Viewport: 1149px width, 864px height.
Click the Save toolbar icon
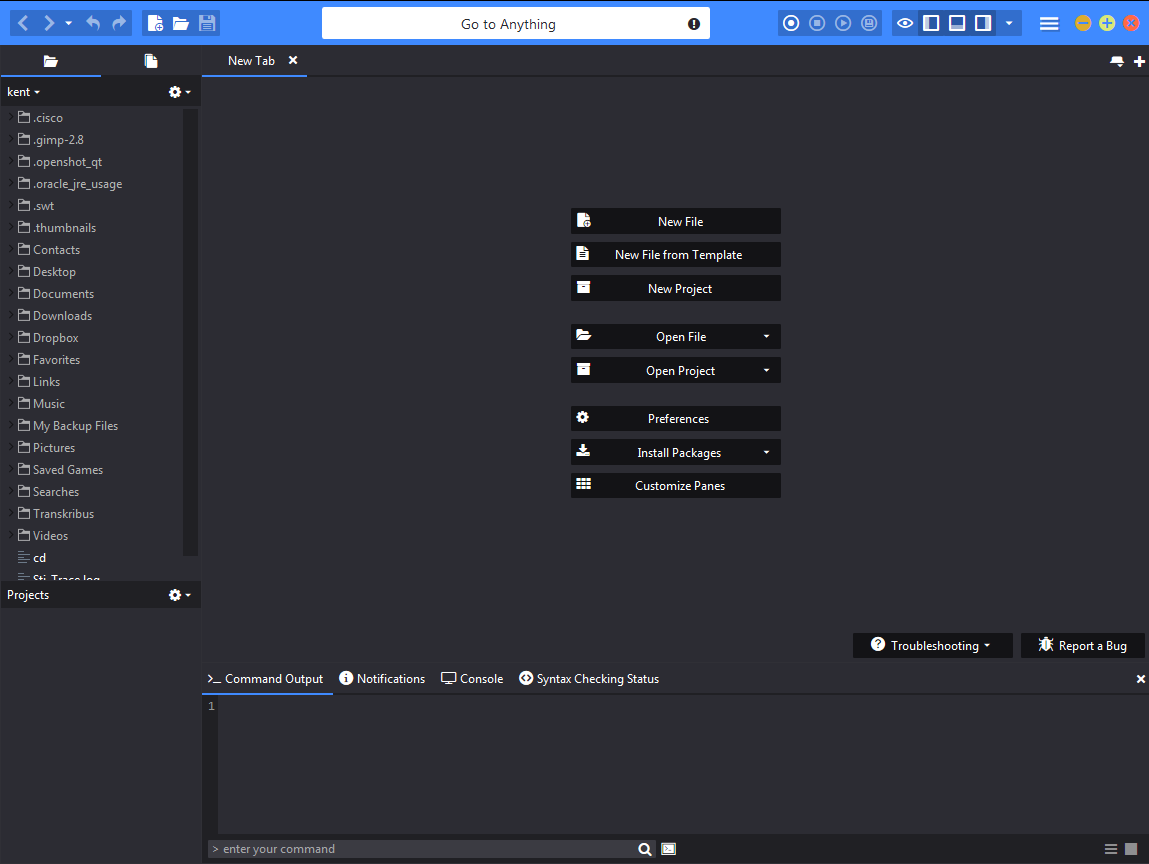pos(206,22)
